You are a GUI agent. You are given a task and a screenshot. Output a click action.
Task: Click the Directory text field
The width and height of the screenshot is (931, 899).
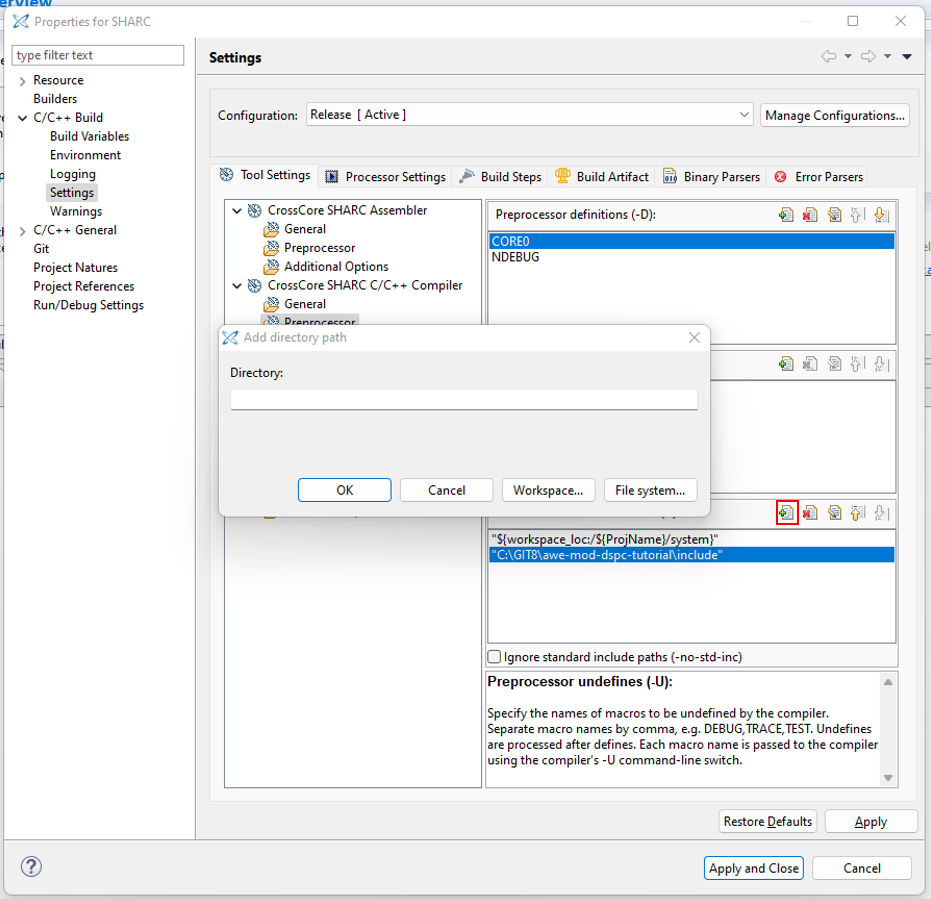[464, 400]
